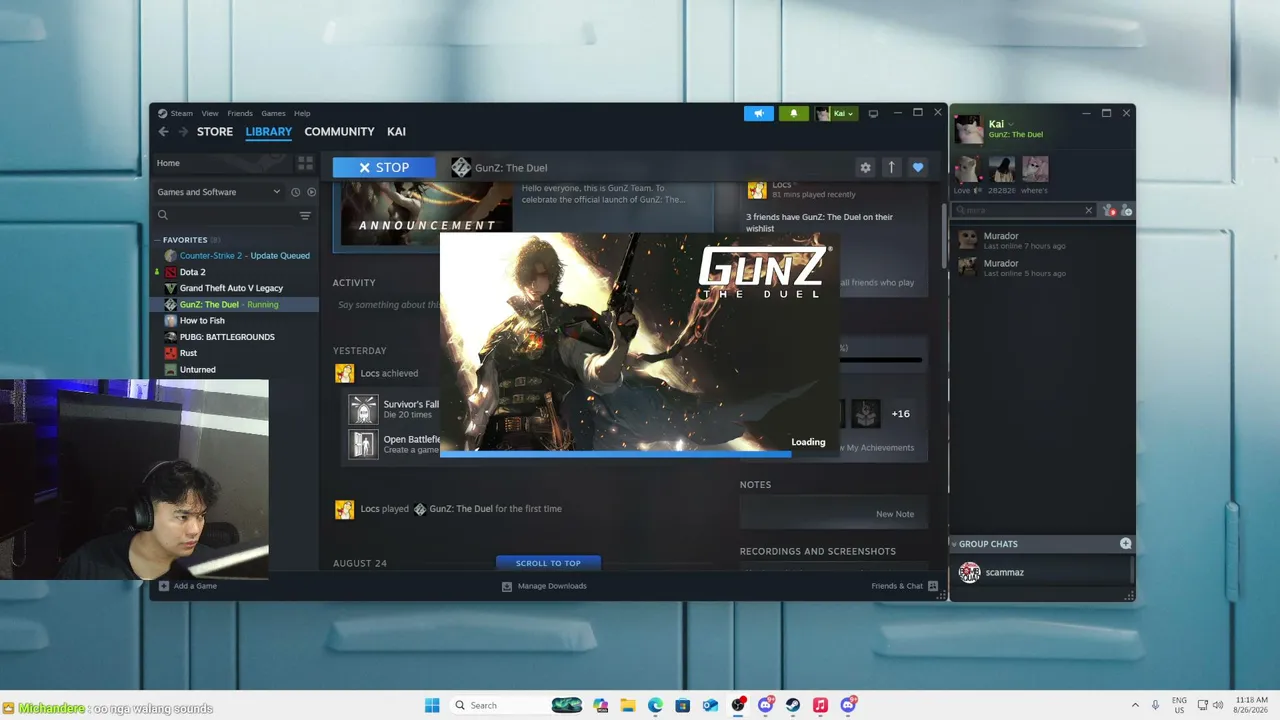
Task: Click the ready-to-play filter icon
Action: pyautogui.click(x=311, y=192)
